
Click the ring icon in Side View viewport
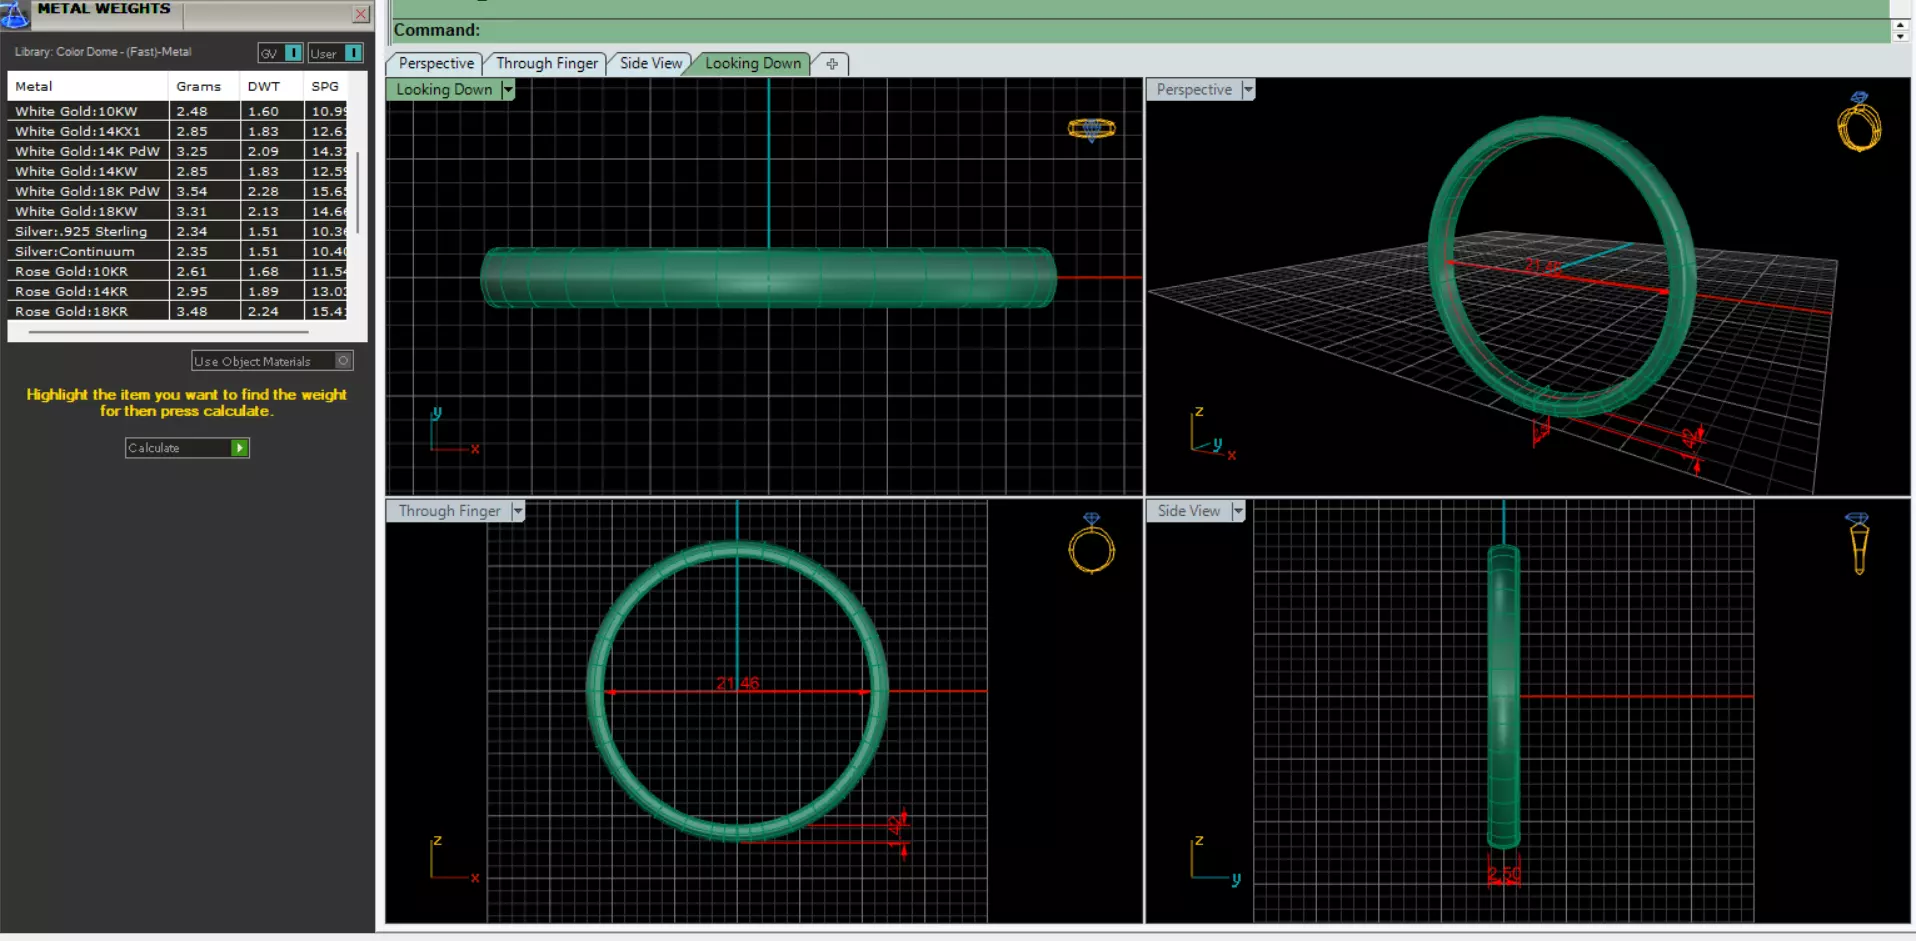click(1858, 543)
